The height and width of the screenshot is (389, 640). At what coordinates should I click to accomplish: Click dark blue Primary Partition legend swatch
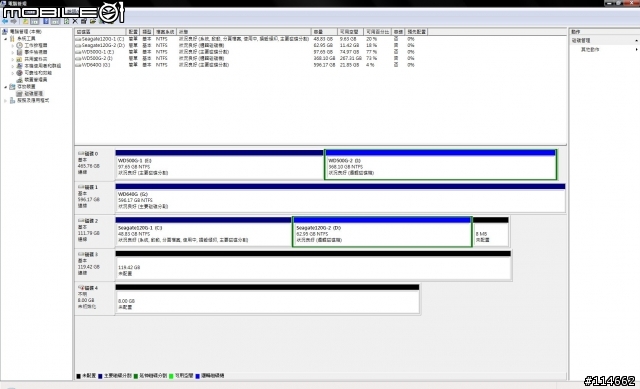click(100, 376)
